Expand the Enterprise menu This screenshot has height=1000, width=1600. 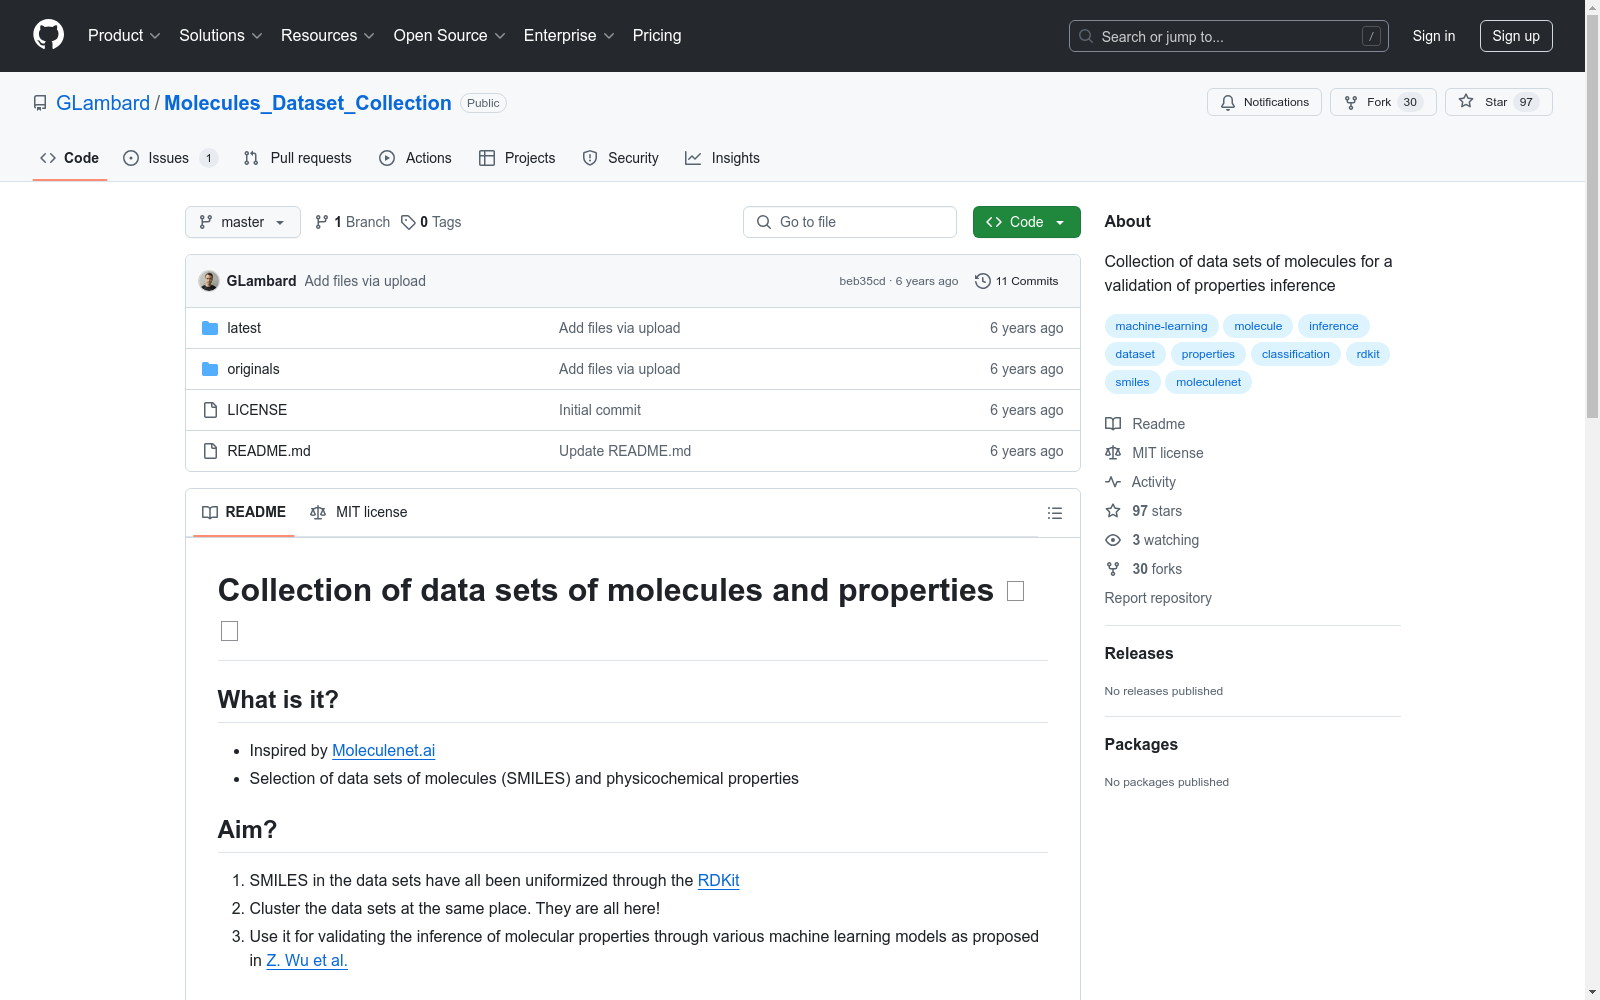tap(569, 35)
